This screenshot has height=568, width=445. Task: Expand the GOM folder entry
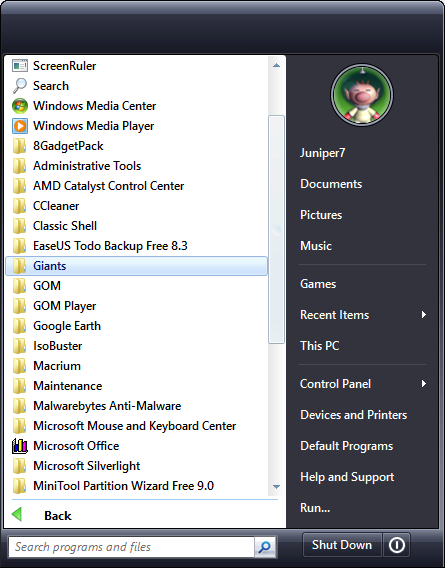tap(137, 286)
